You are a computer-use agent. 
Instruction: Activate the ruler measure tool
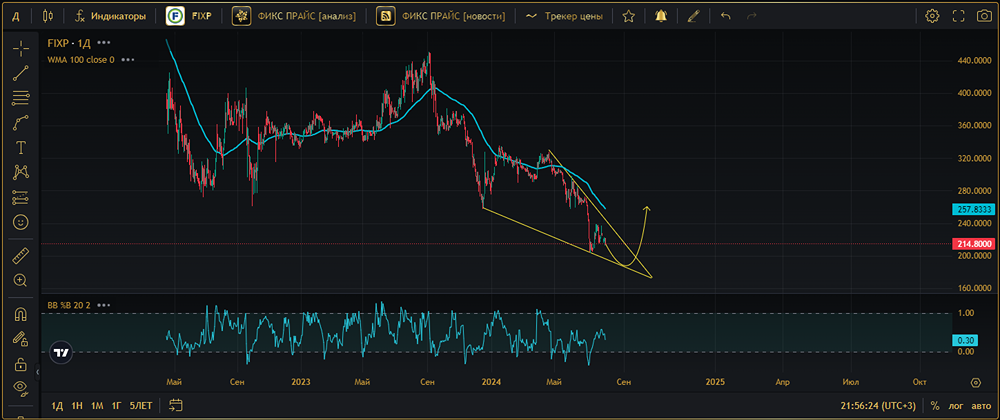(20, 256)
